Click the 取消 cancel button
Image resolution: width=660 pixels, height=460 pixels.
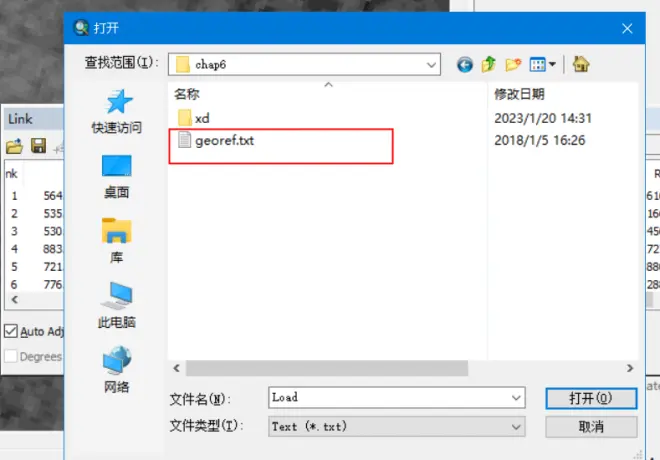click(591, 427)
